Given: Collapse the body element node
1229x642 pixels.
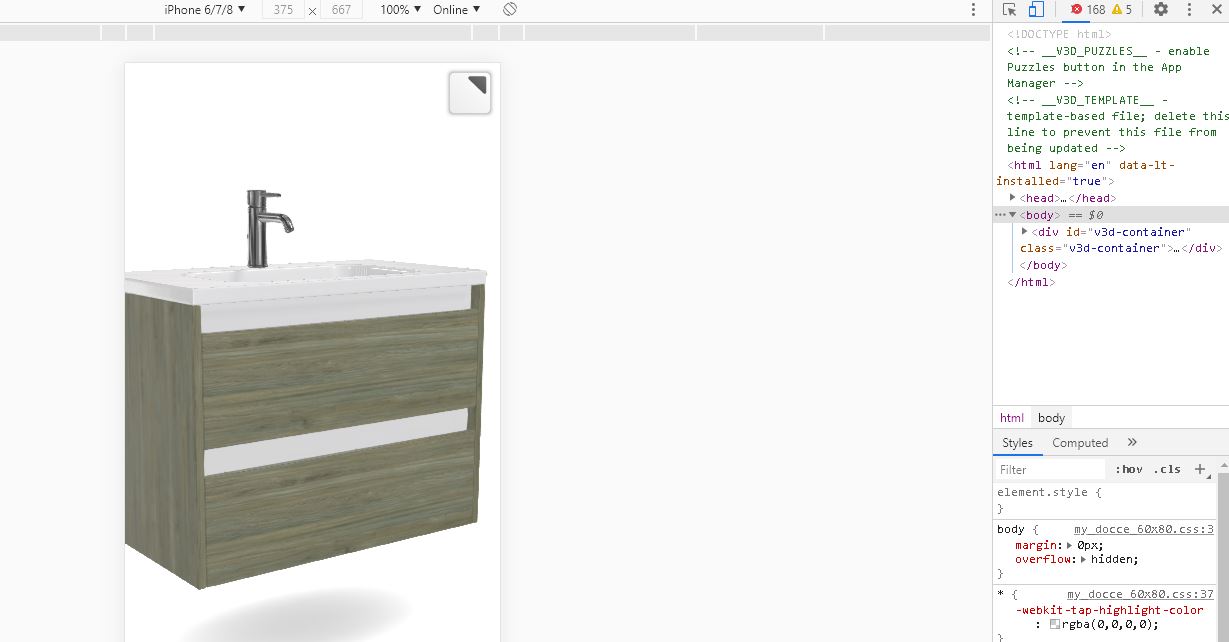Looking at the screenshot, I should click(1012, 215).
